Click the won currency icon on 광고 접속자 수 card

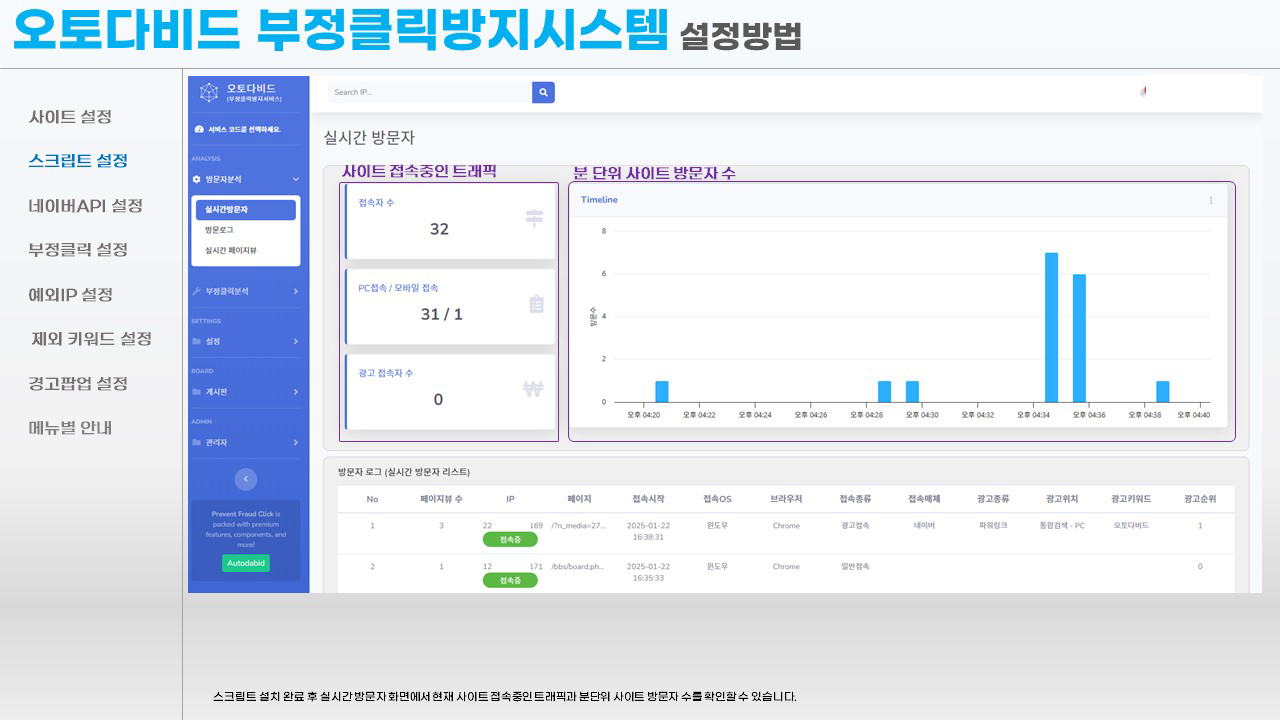533,389
